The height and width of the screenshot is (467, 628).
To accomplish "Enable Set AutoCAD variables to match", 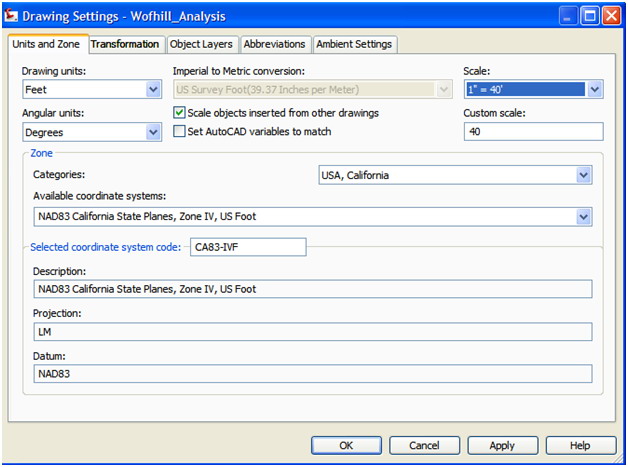I will pyautogui.click(x=179, y=131).
